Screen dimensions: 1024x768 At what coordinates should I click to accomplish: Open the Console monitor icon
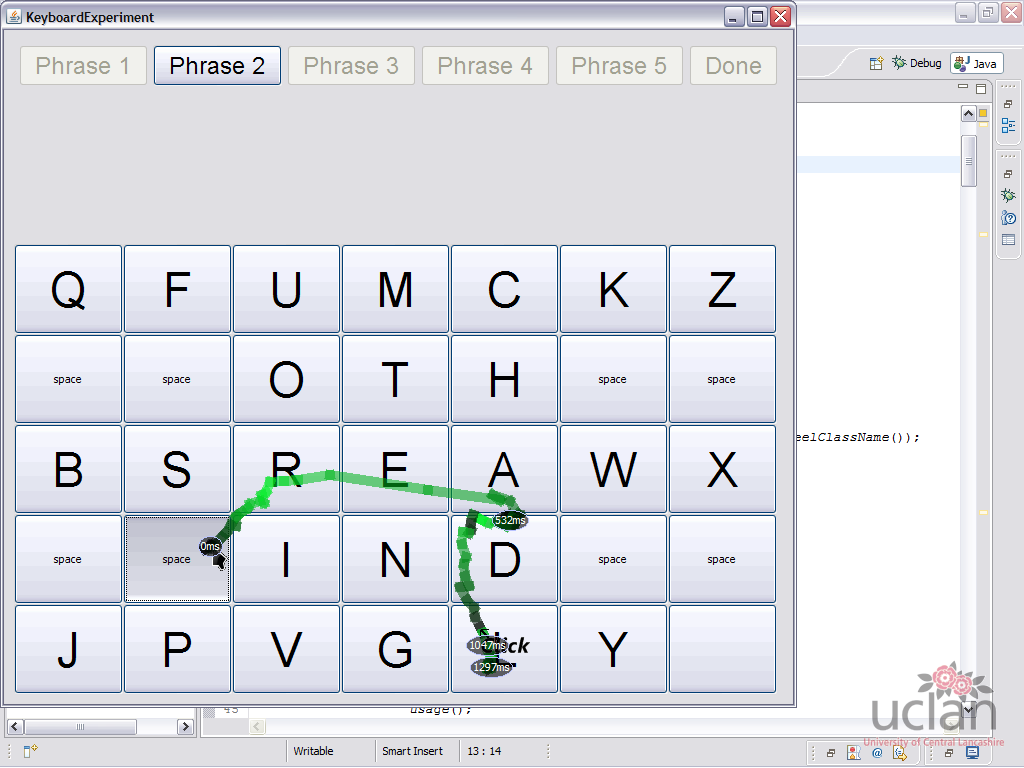[972, 752]
